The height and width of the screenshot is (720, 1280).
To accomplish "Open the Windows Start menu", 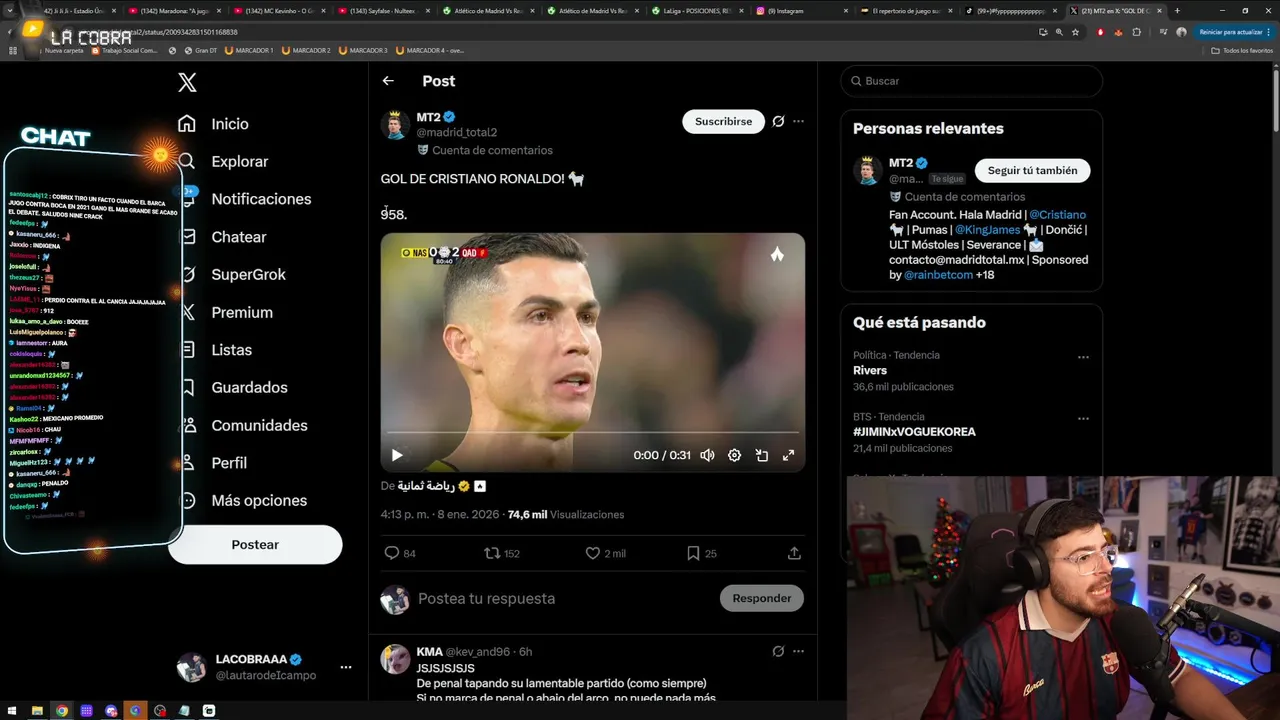I will [12, 711].
